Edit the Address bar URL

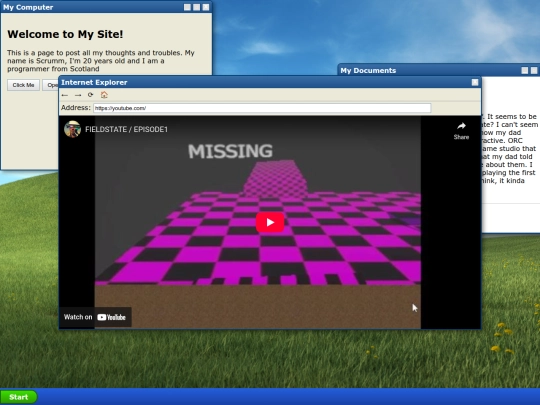pos(262,108)
